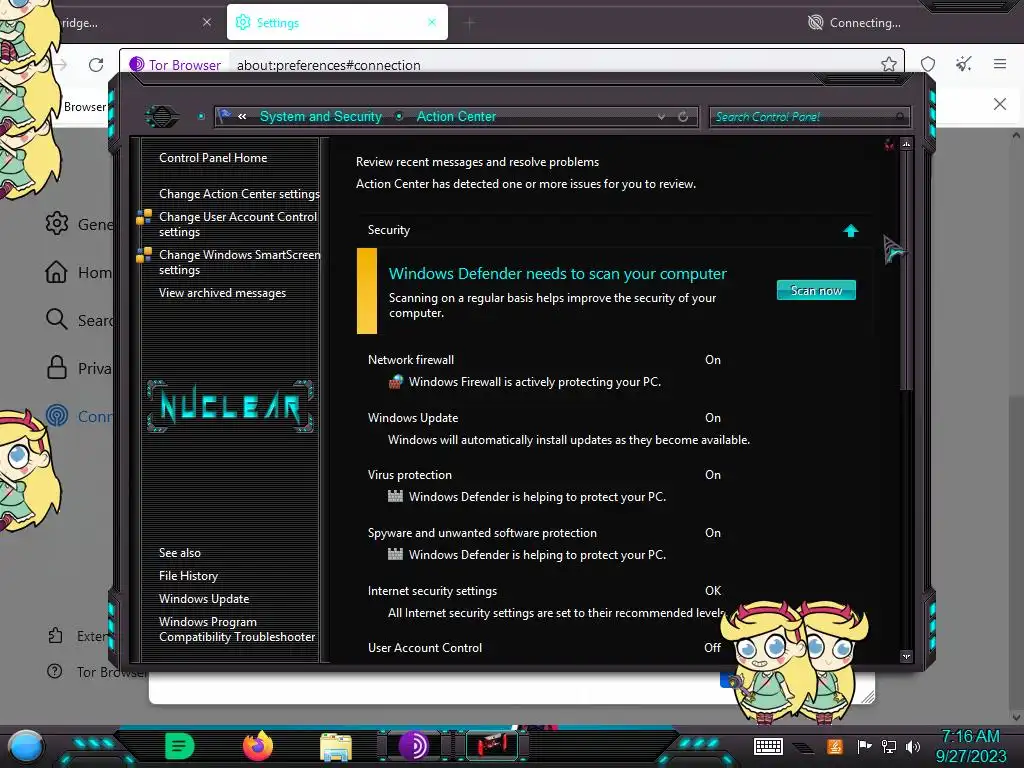
Task: Open View archived messages
Action: pyautogui.click(x=222, y=293)
